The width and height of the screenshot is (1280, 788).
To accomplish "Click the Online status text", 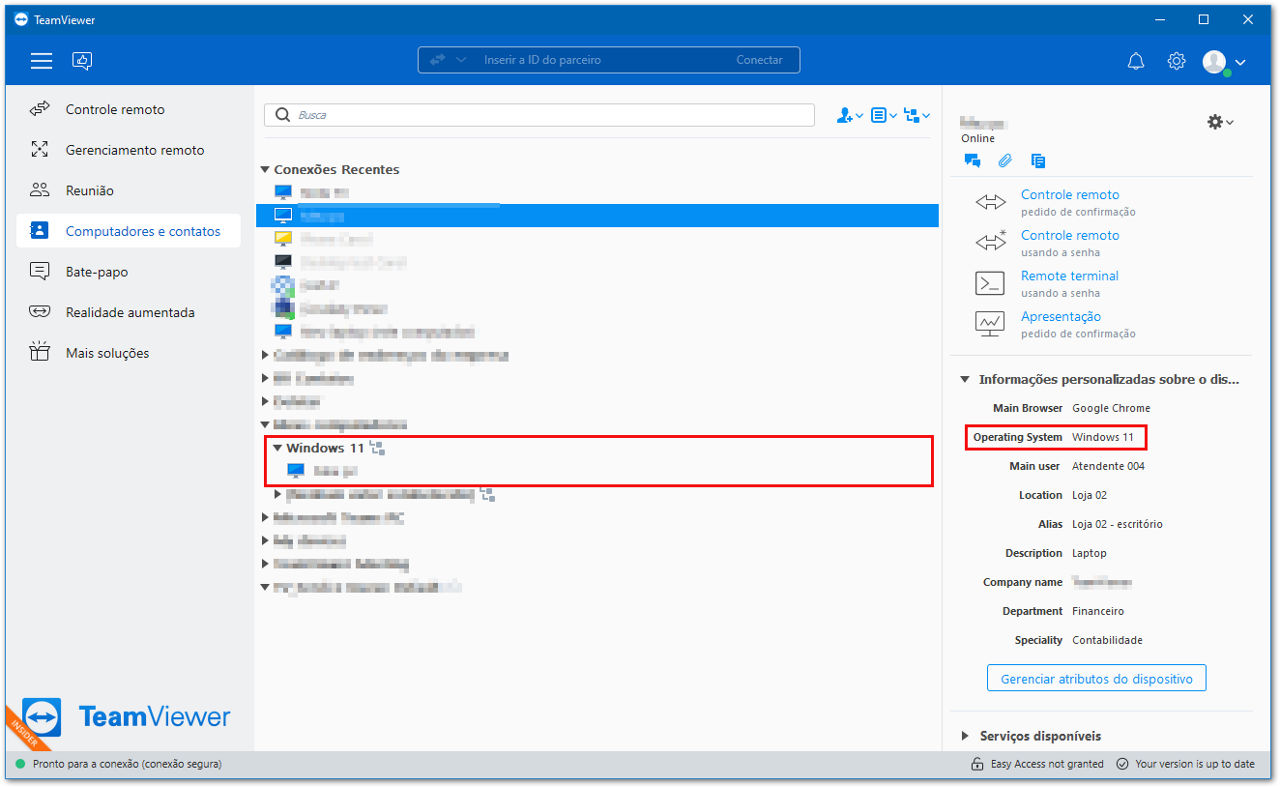I will coord(978,139).
